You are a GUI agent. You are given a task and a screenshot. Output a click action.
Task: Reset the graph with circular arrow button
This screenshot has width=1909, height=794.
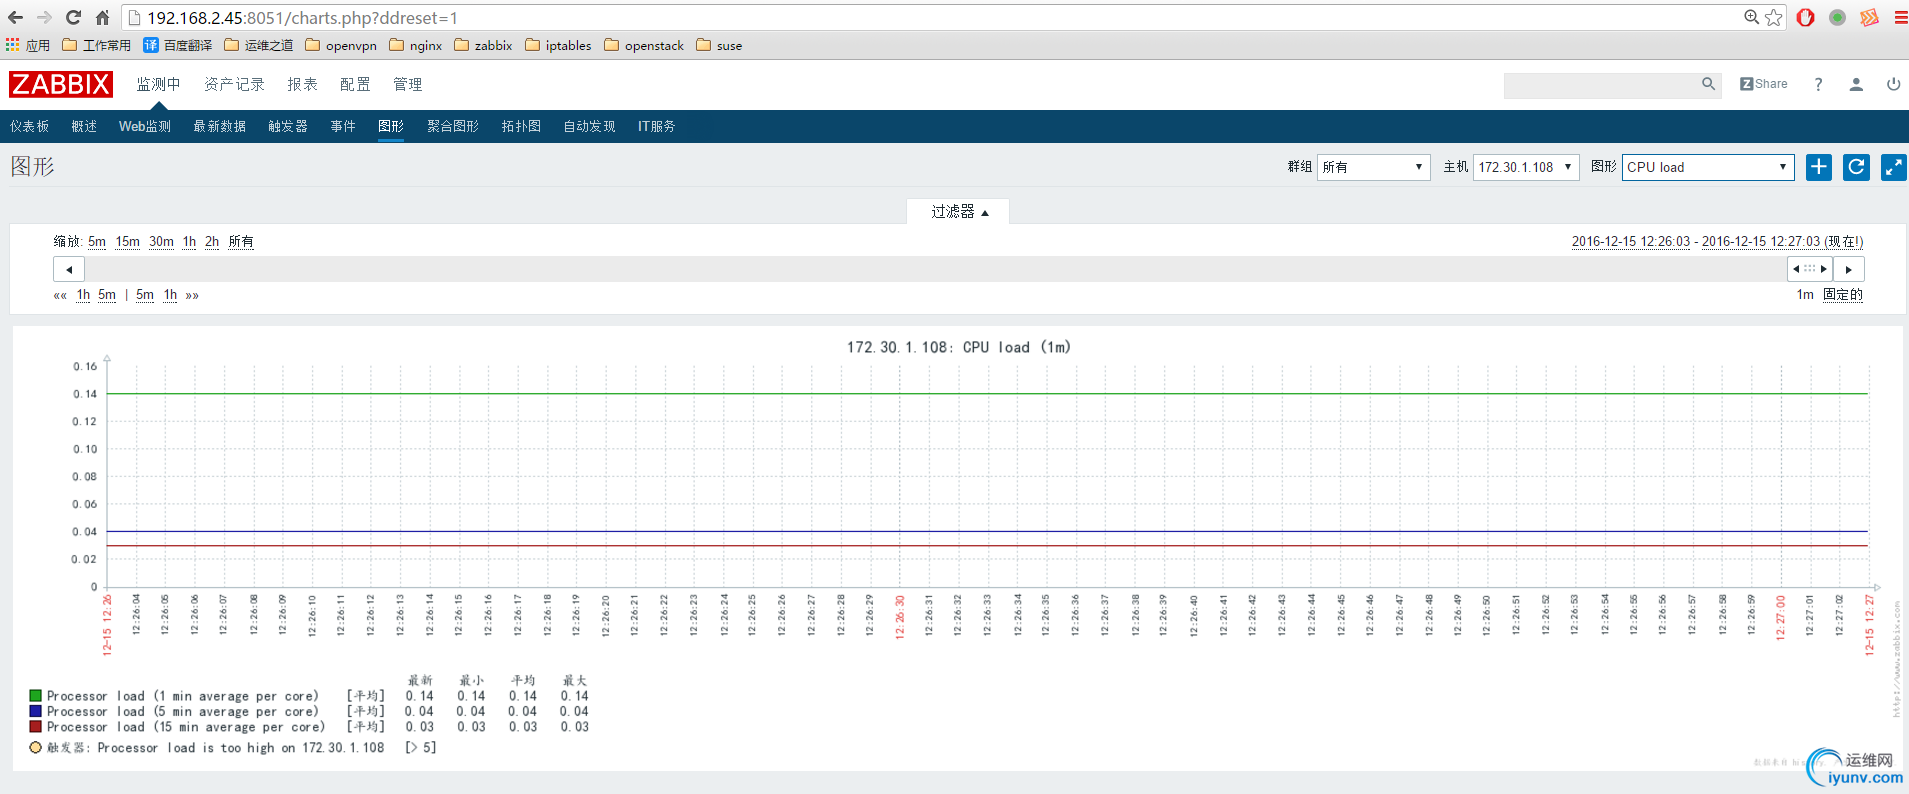point(1856,167)
